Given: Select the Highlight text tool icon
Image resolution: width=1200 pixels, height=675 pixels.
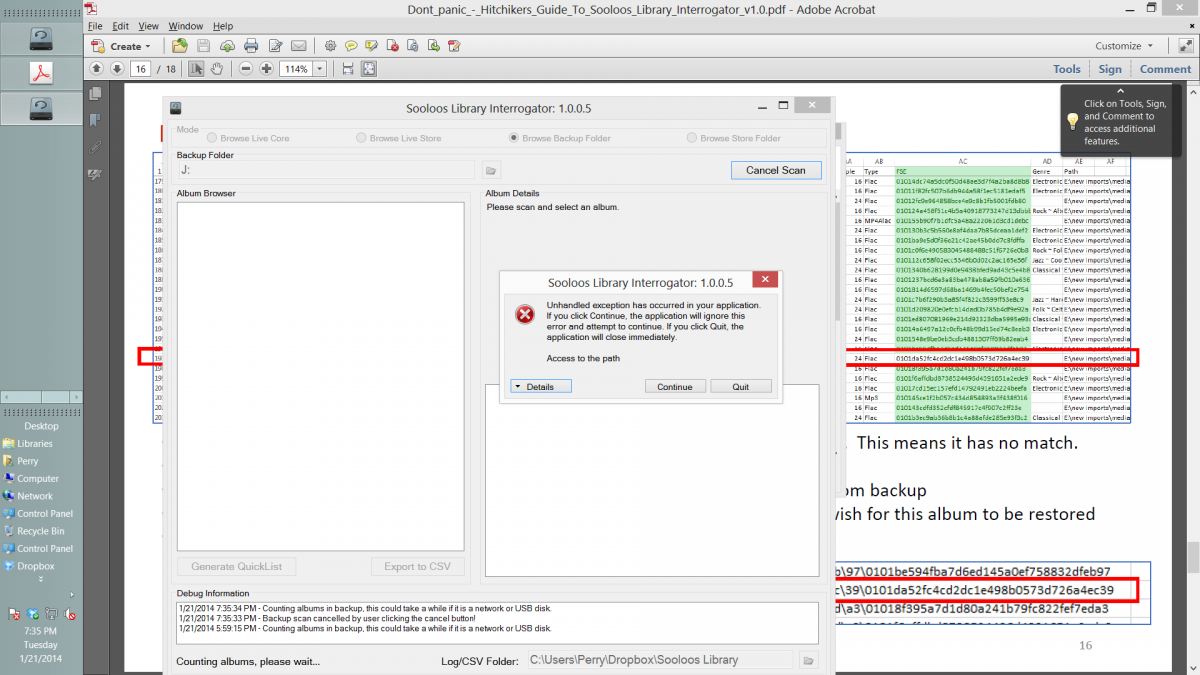Looking at the screenshot, I should (373, 46).
